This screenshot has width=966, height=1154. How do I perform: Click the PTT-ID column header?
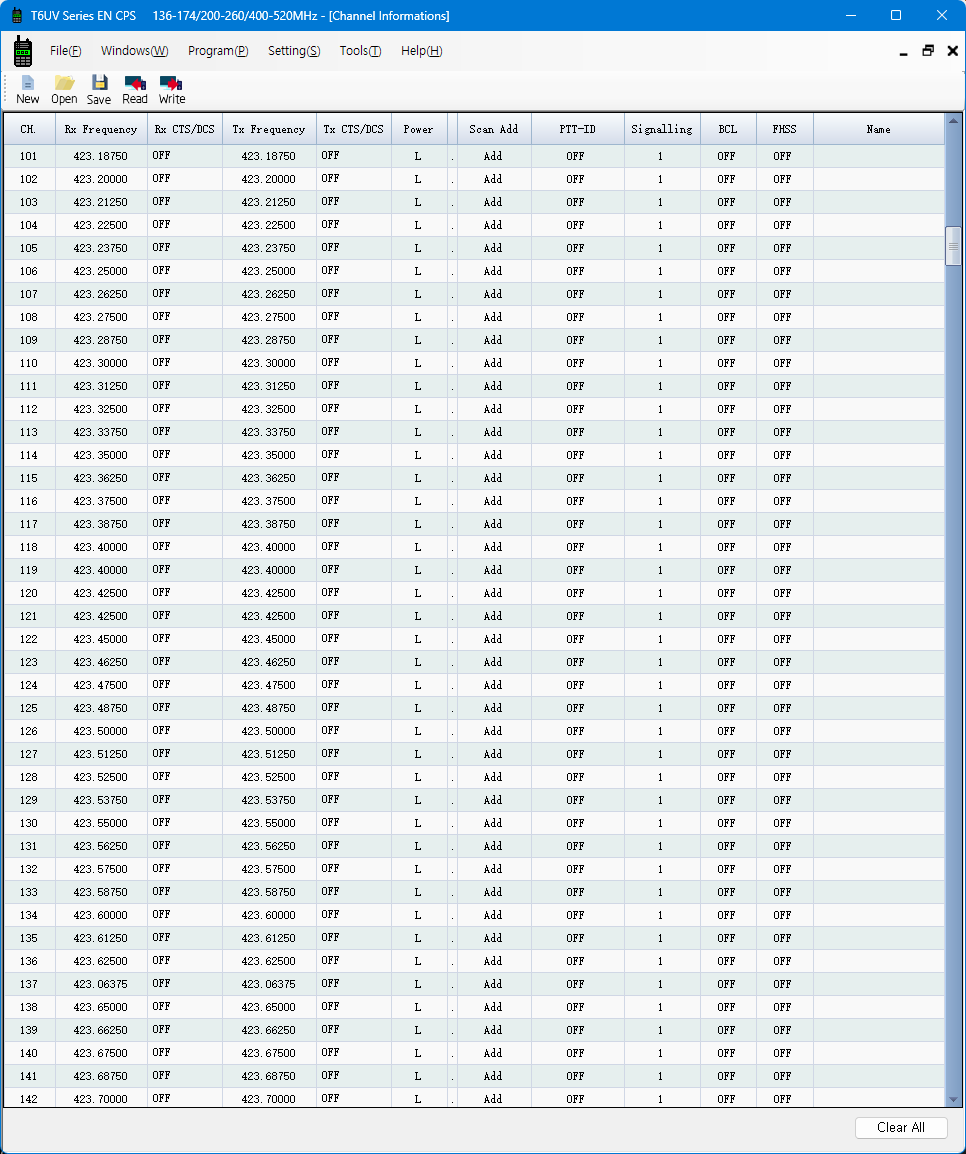point(578,130)
